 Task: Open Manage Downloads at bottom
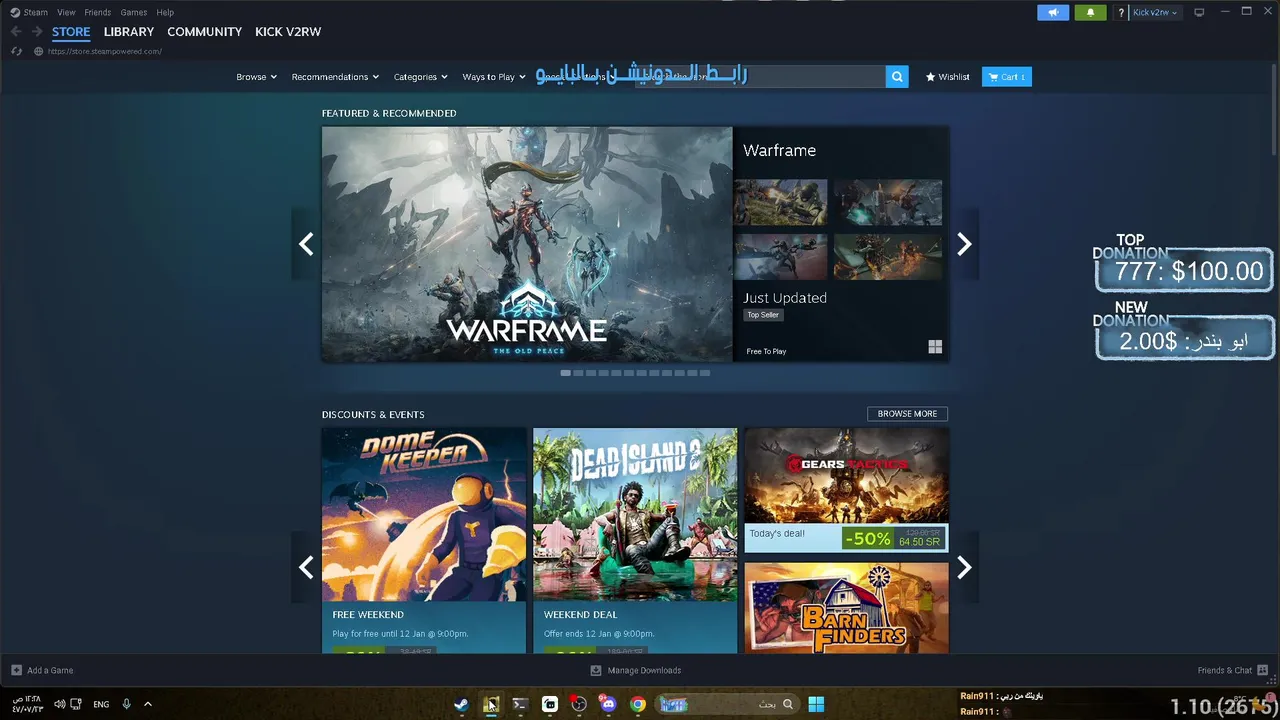pos(636,670)
